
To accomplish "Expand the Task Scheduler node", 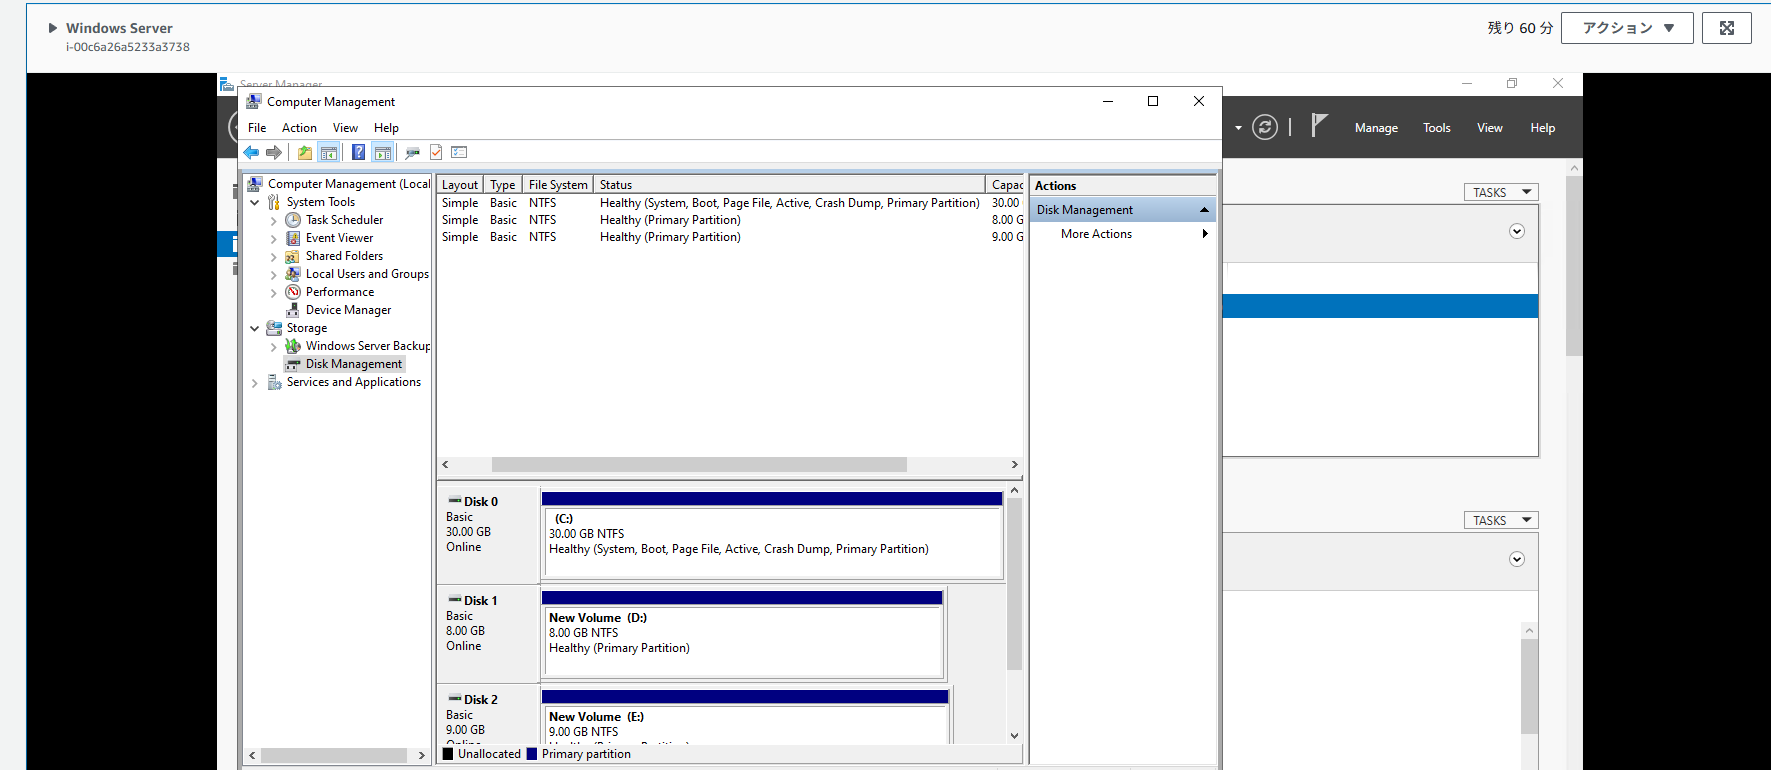I will pos(273,220).
